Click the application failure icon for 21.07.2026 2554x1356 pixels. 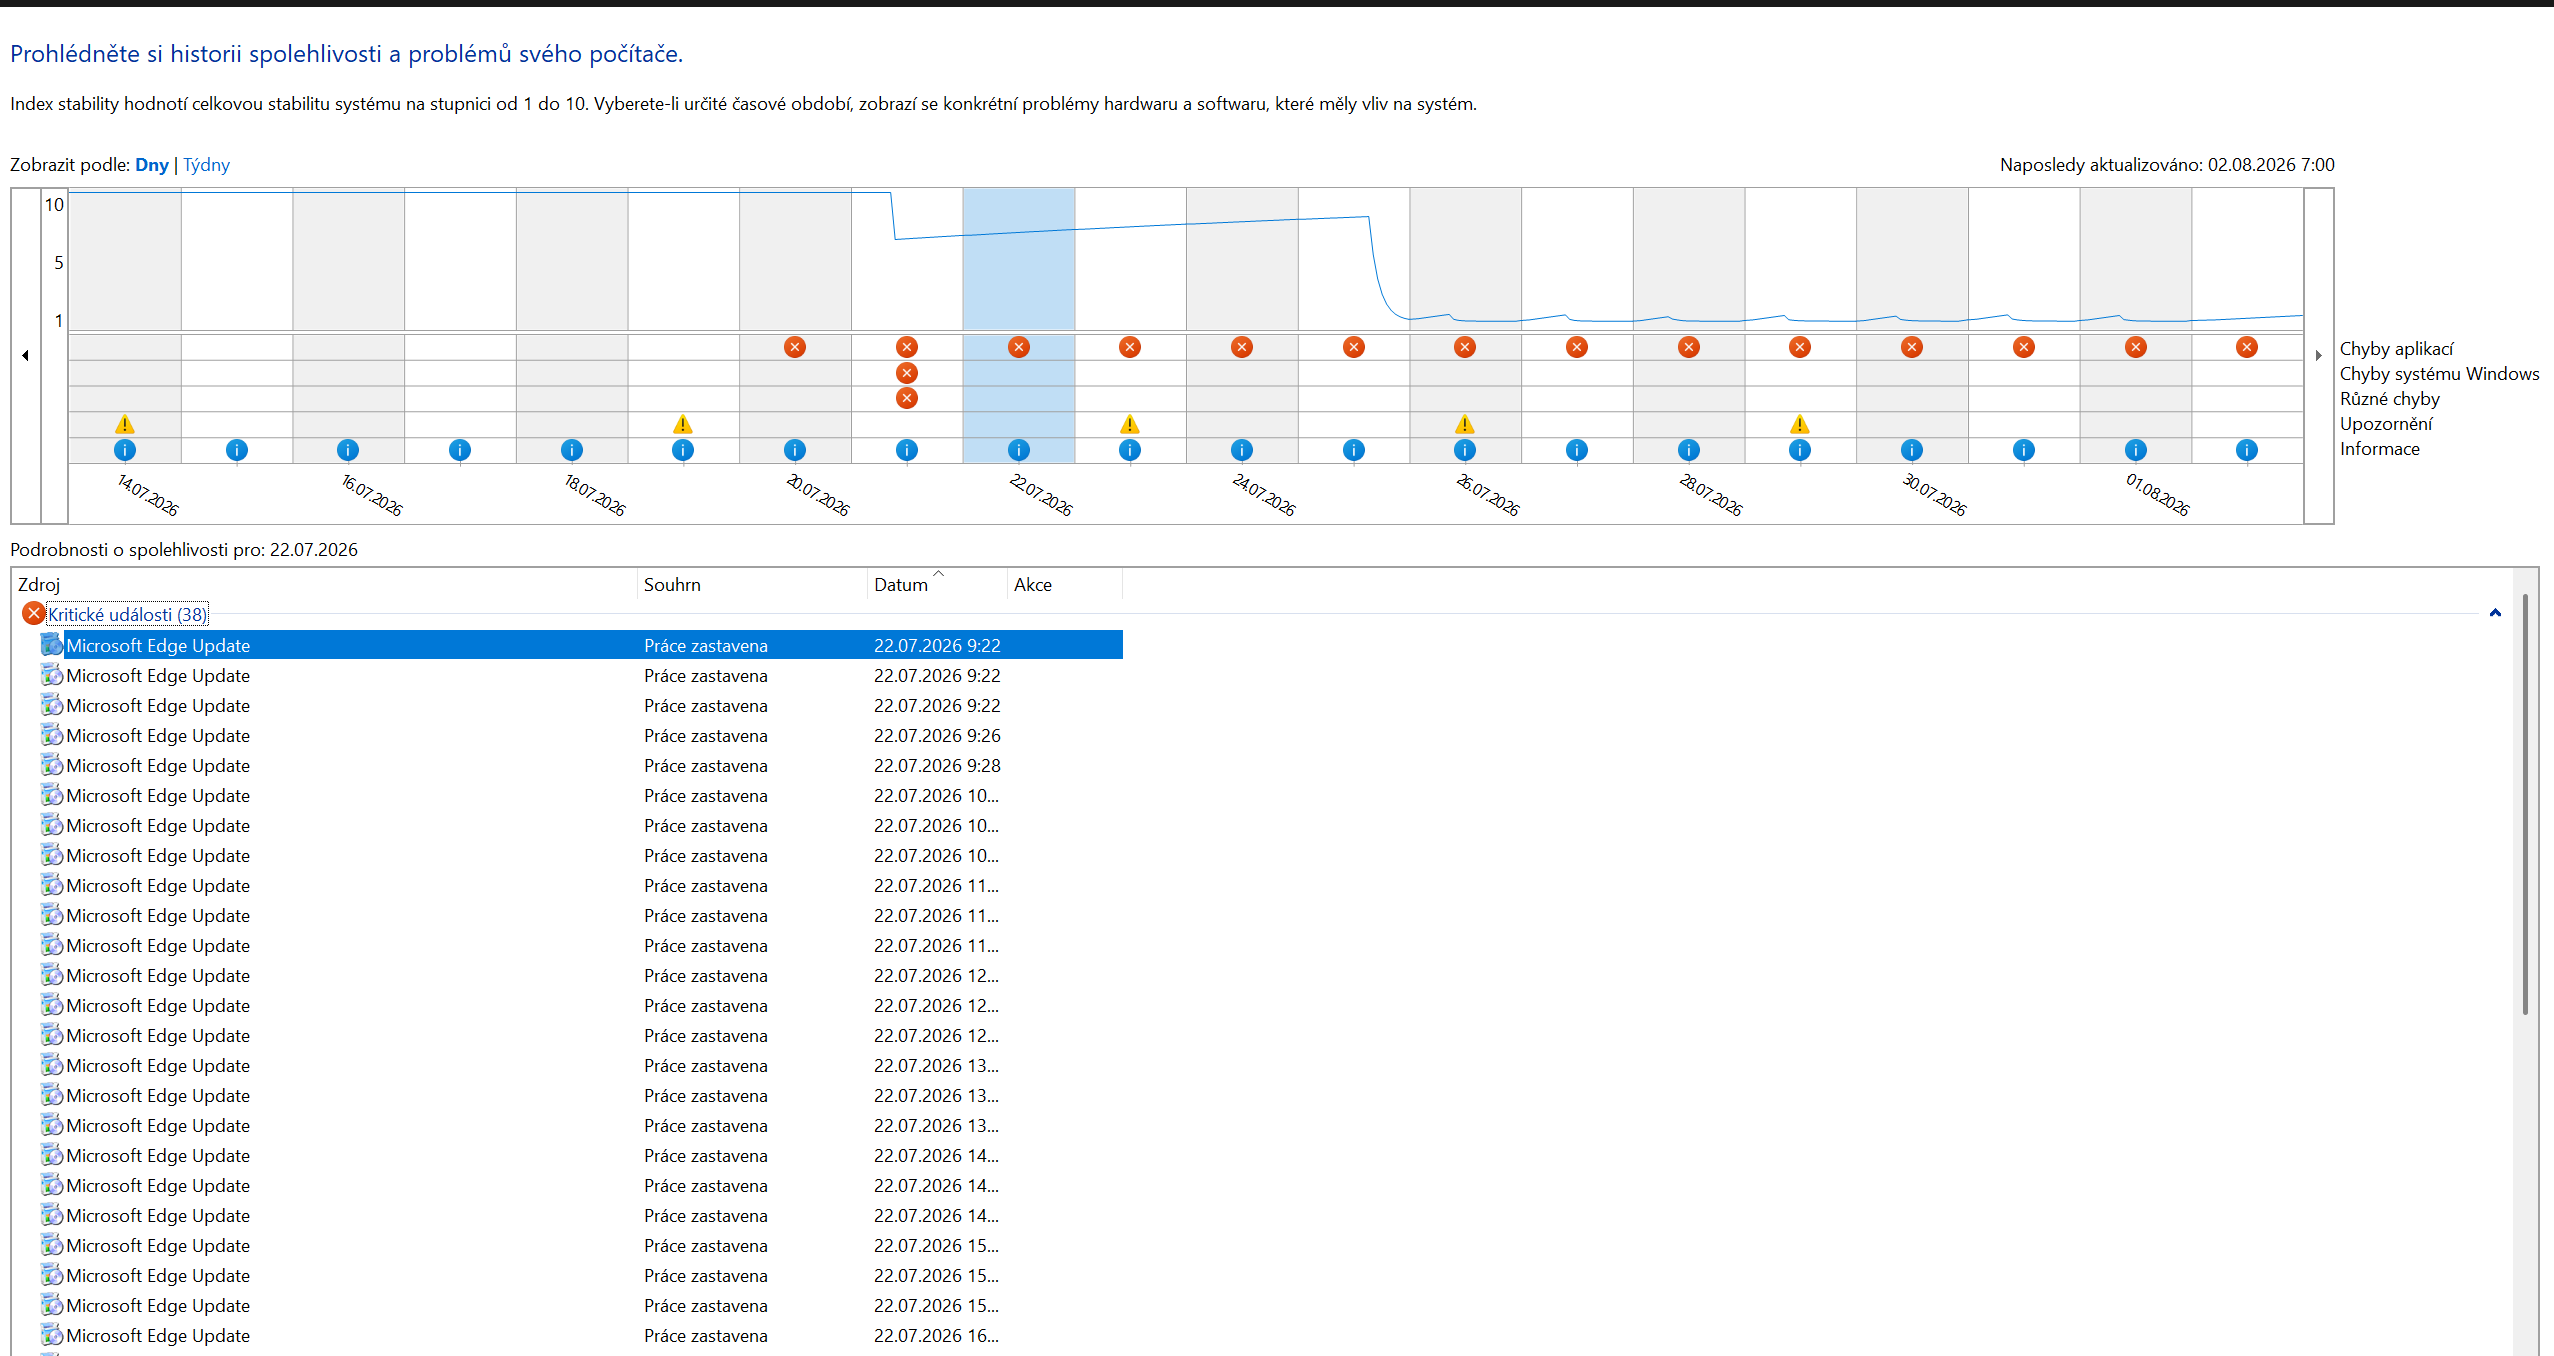click(x=907, y=347)
